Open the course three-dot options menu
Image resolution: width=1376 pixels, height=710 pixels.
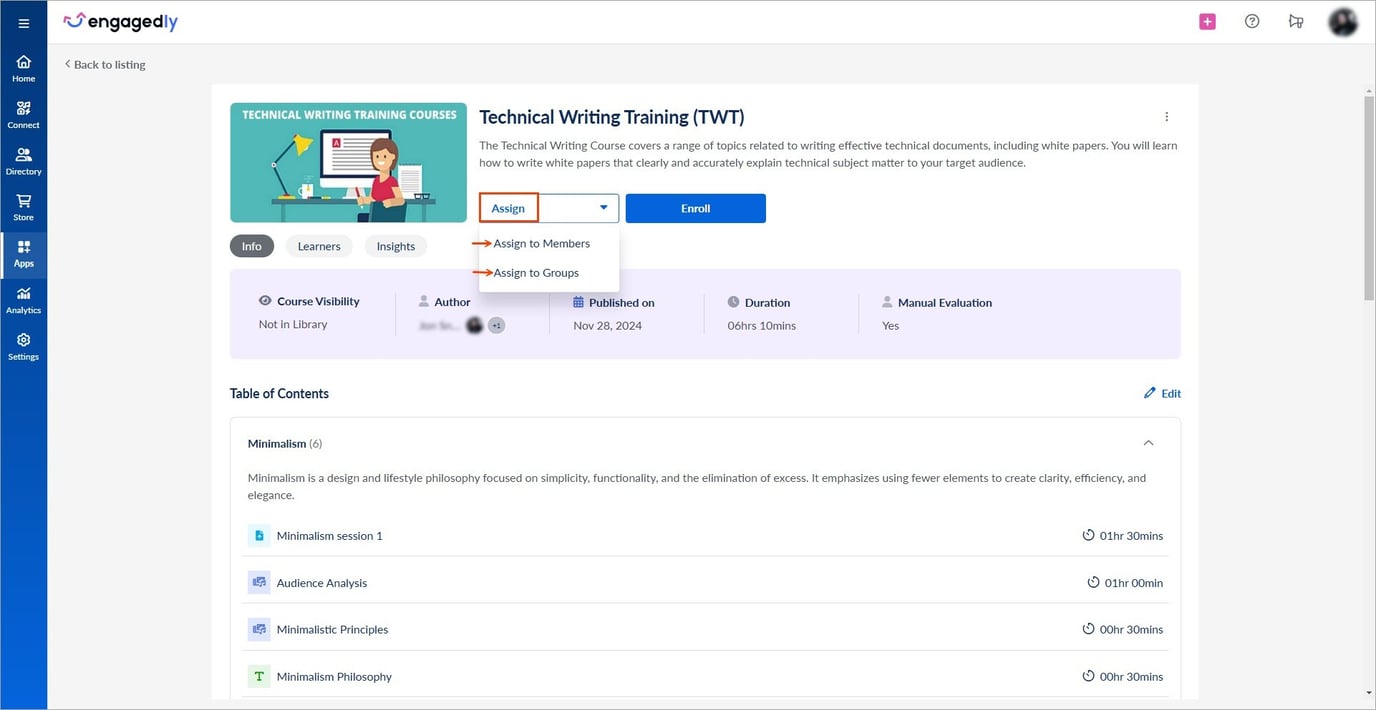click(1166, 117)
